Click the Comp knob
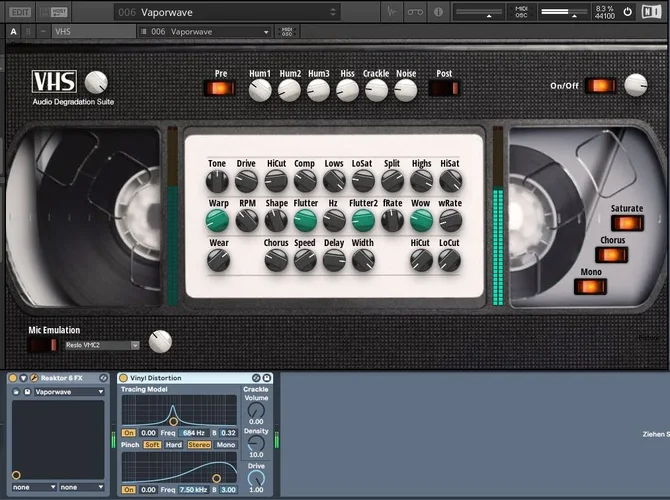 coord(305,181)
